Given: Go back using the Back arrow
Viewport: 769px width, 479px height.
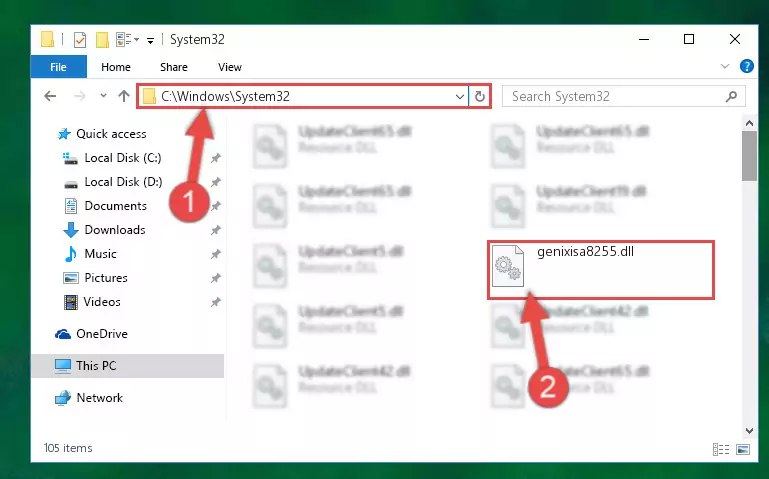Looking at the screenshot, I should click(x=50, y=96).
